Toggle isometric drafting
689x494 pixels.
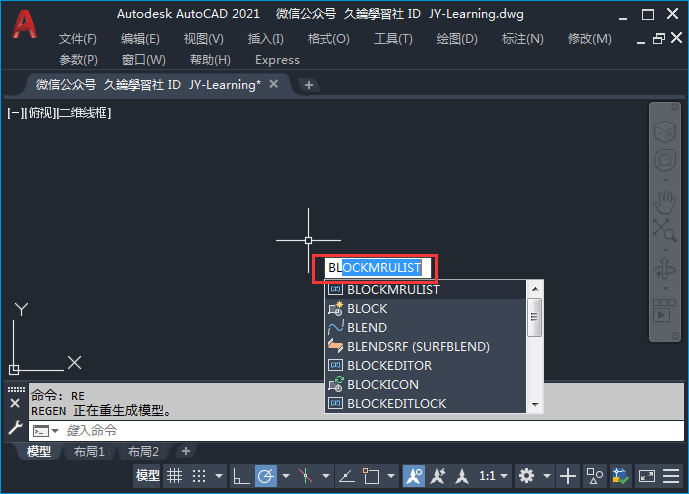click(306, 476)
